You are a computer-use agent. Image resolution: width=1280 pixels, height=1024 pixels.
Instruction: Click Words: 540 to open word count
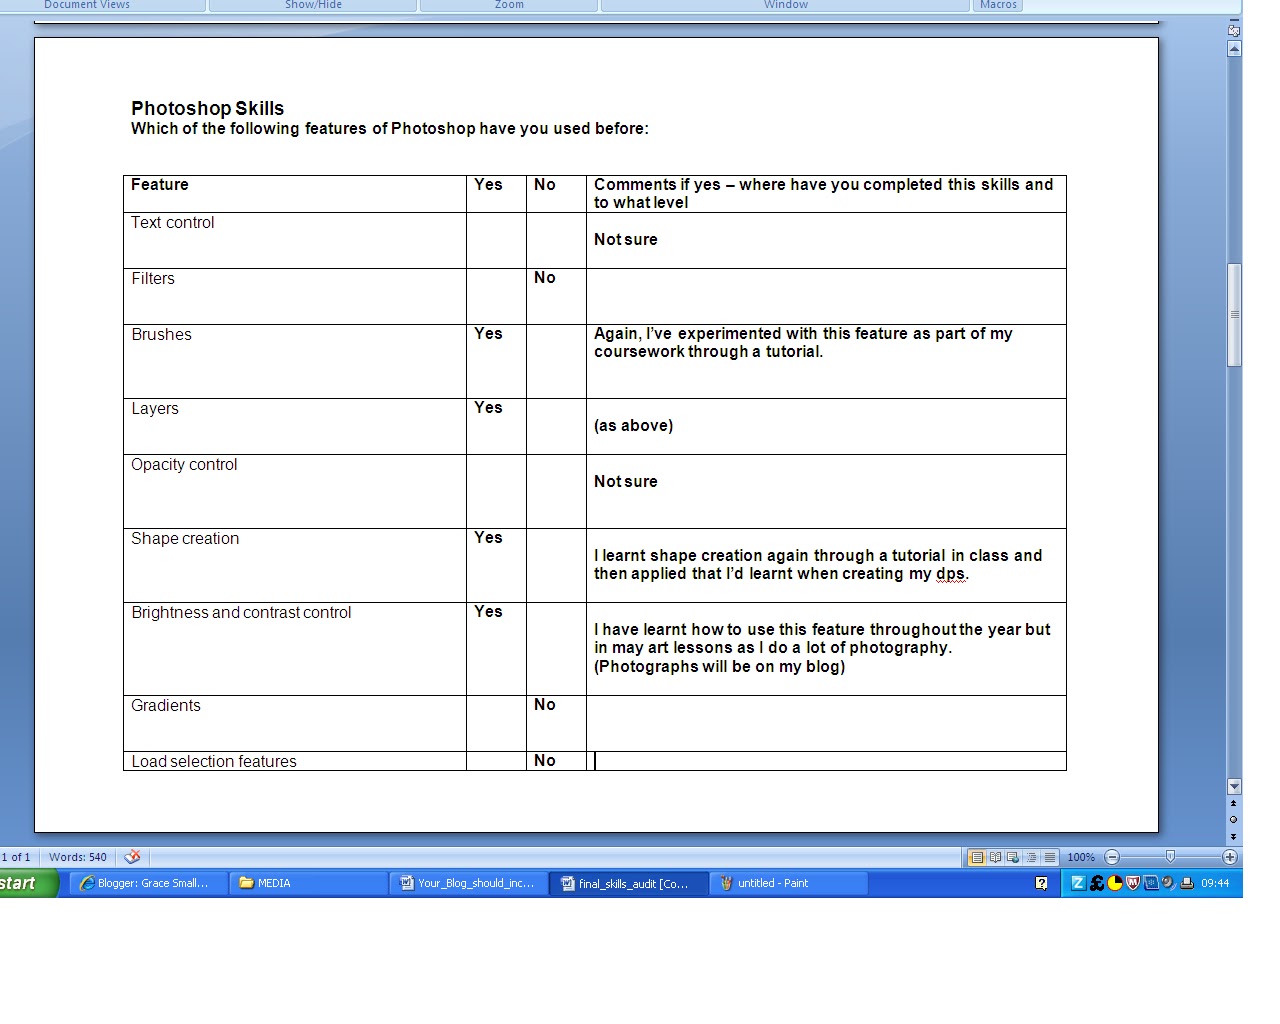pos(77,857)
